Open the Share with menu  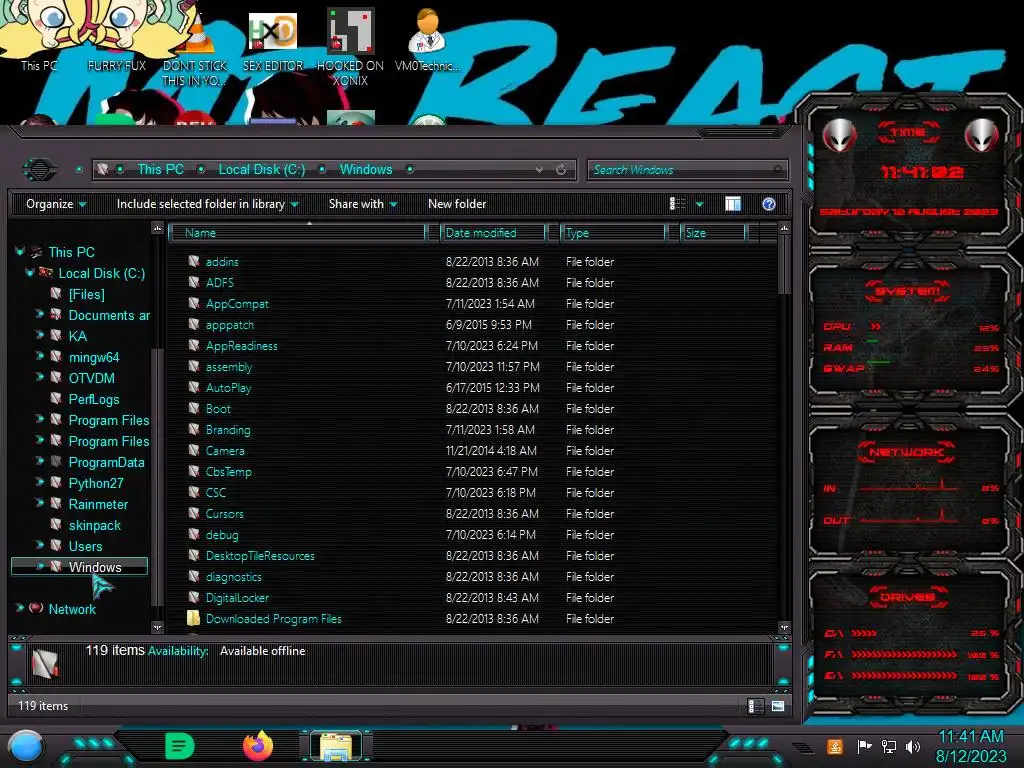click(363, 204)
